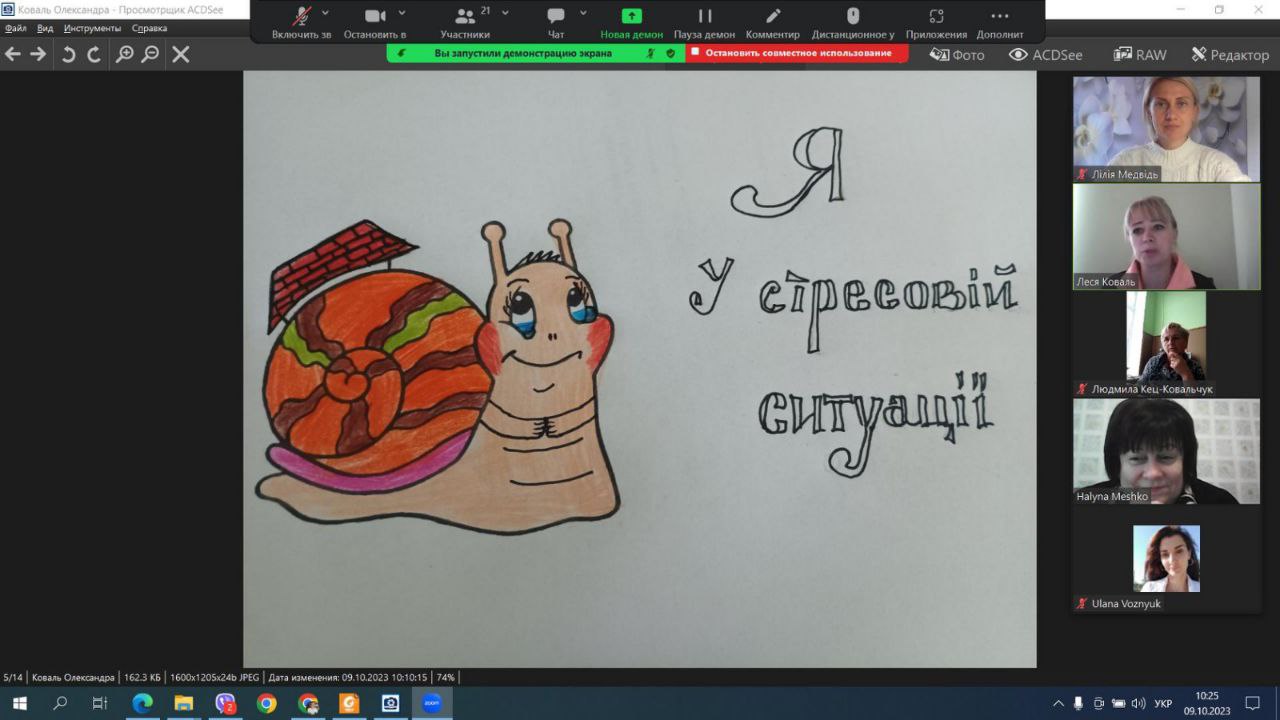Unmute the microphone in Zoom toolbar
This screenshot has height=720, width=1280.
(x=301, y=17)
